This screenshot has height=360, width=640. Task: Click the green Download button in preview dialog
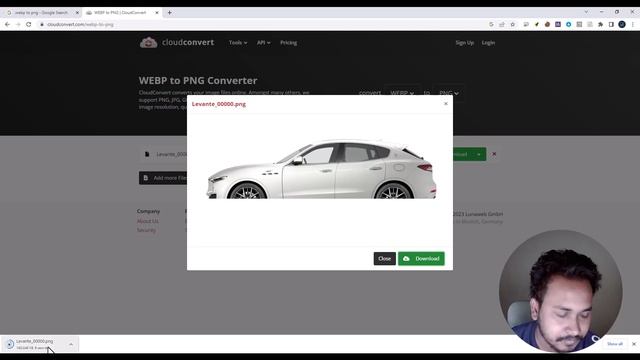point(421,258)
